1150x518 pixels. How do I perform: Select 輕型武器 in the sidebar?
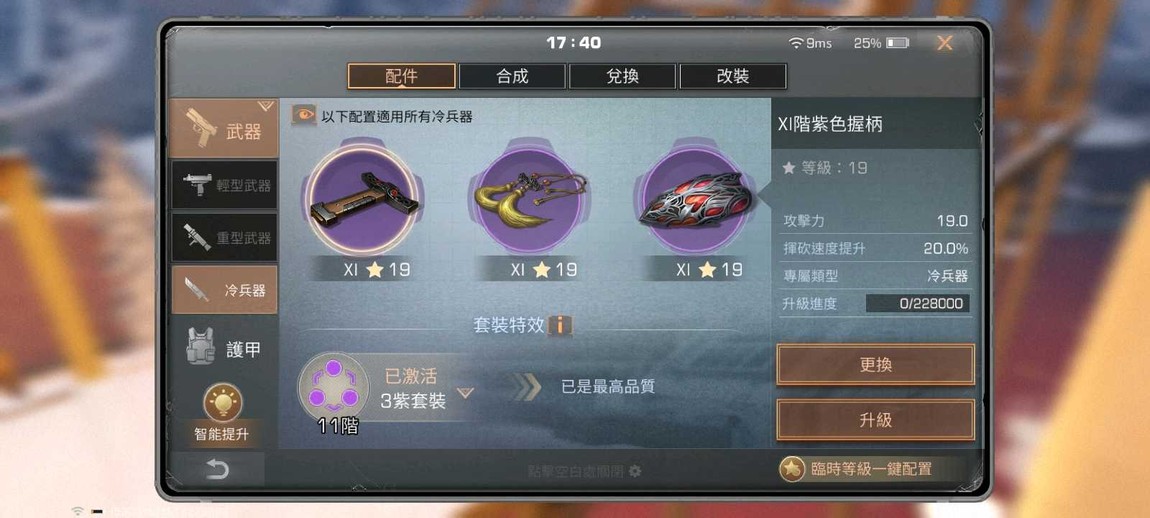(224, 186)
